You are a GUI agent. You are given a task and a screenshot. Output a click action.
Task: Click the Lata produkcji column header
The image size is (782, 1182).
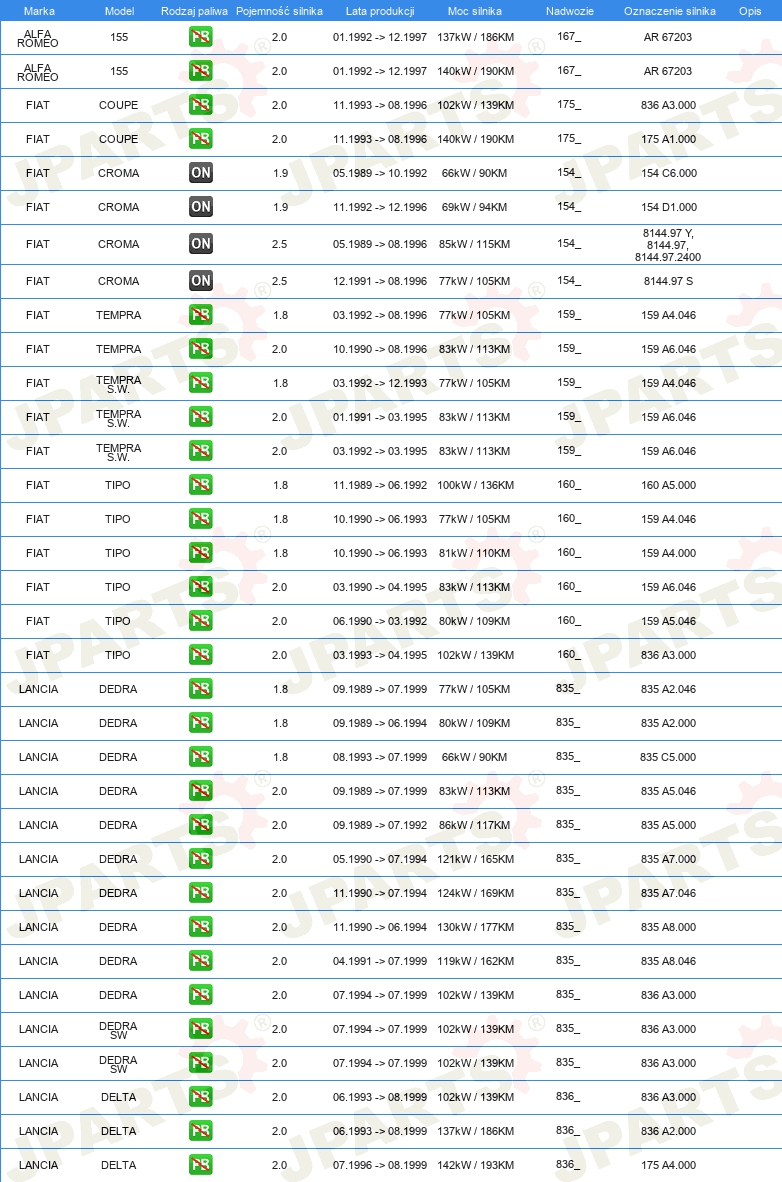coord(380,11)
